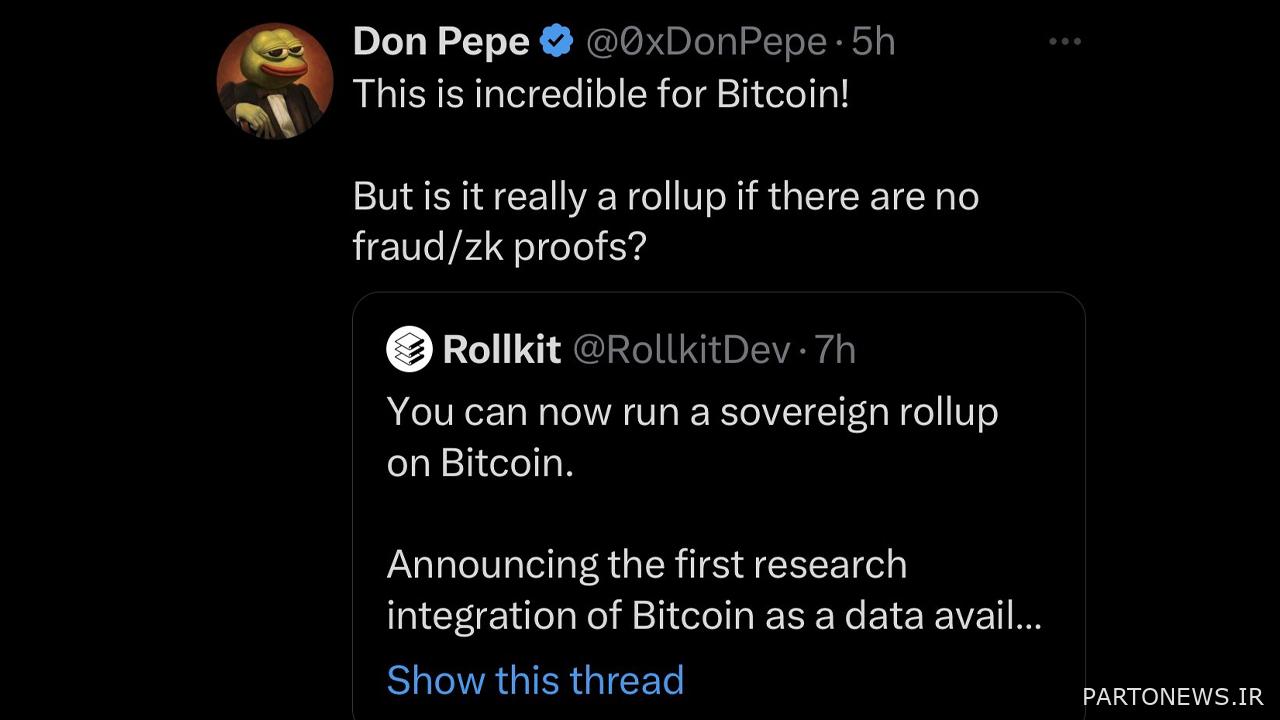Click "Announcing the first research" text line
This screenshot has width=1280, height=720.
(x=647, y=564)
